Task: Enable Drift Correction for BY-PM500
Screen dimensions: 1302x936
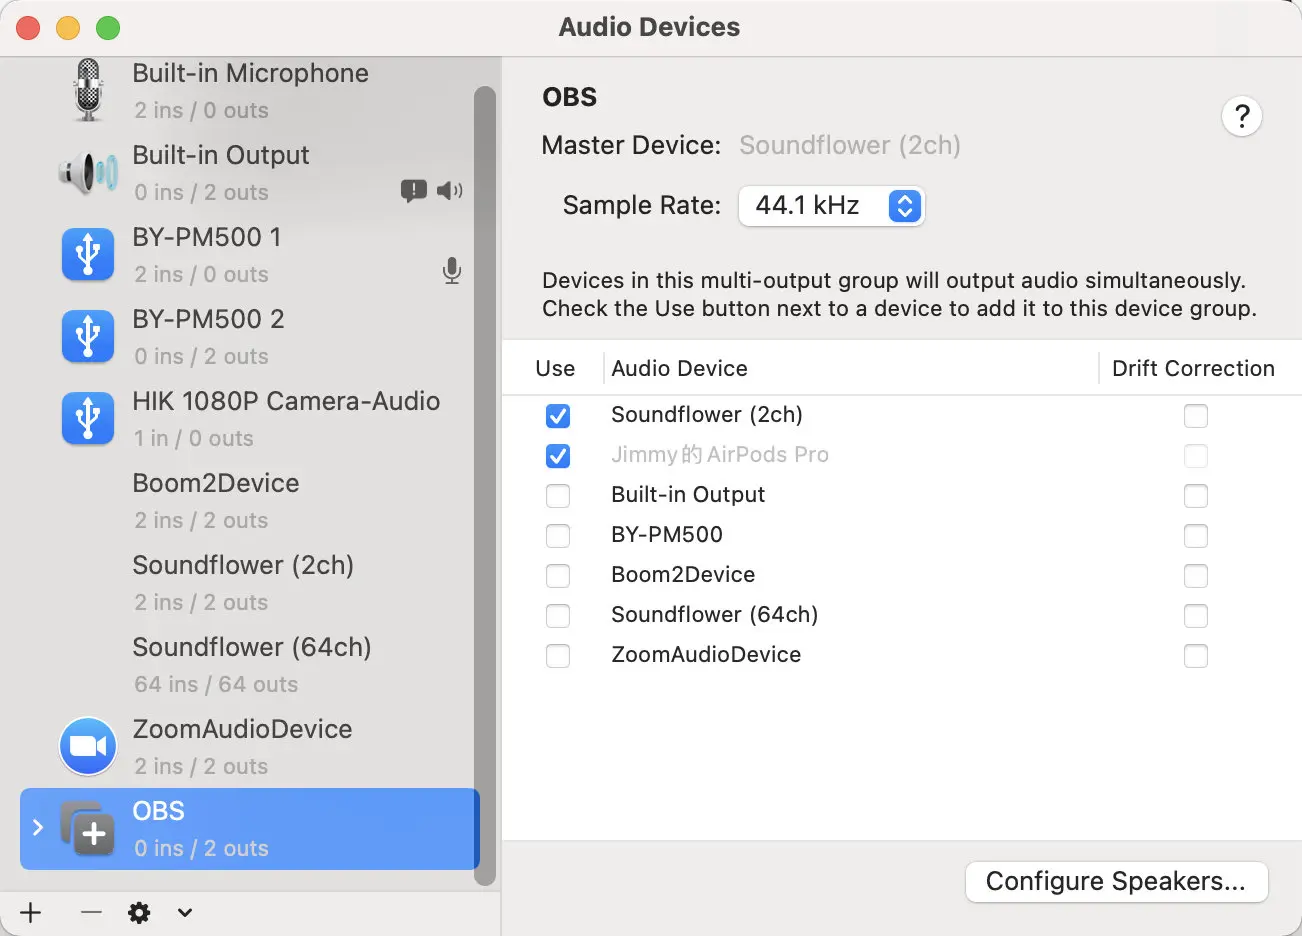Action: click(x=1196, y=536)
